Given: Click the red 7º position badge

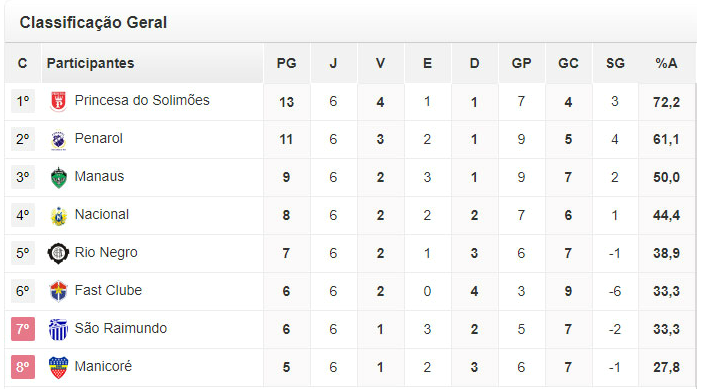Looking at the screenshot, I should [x=23, y=329].
